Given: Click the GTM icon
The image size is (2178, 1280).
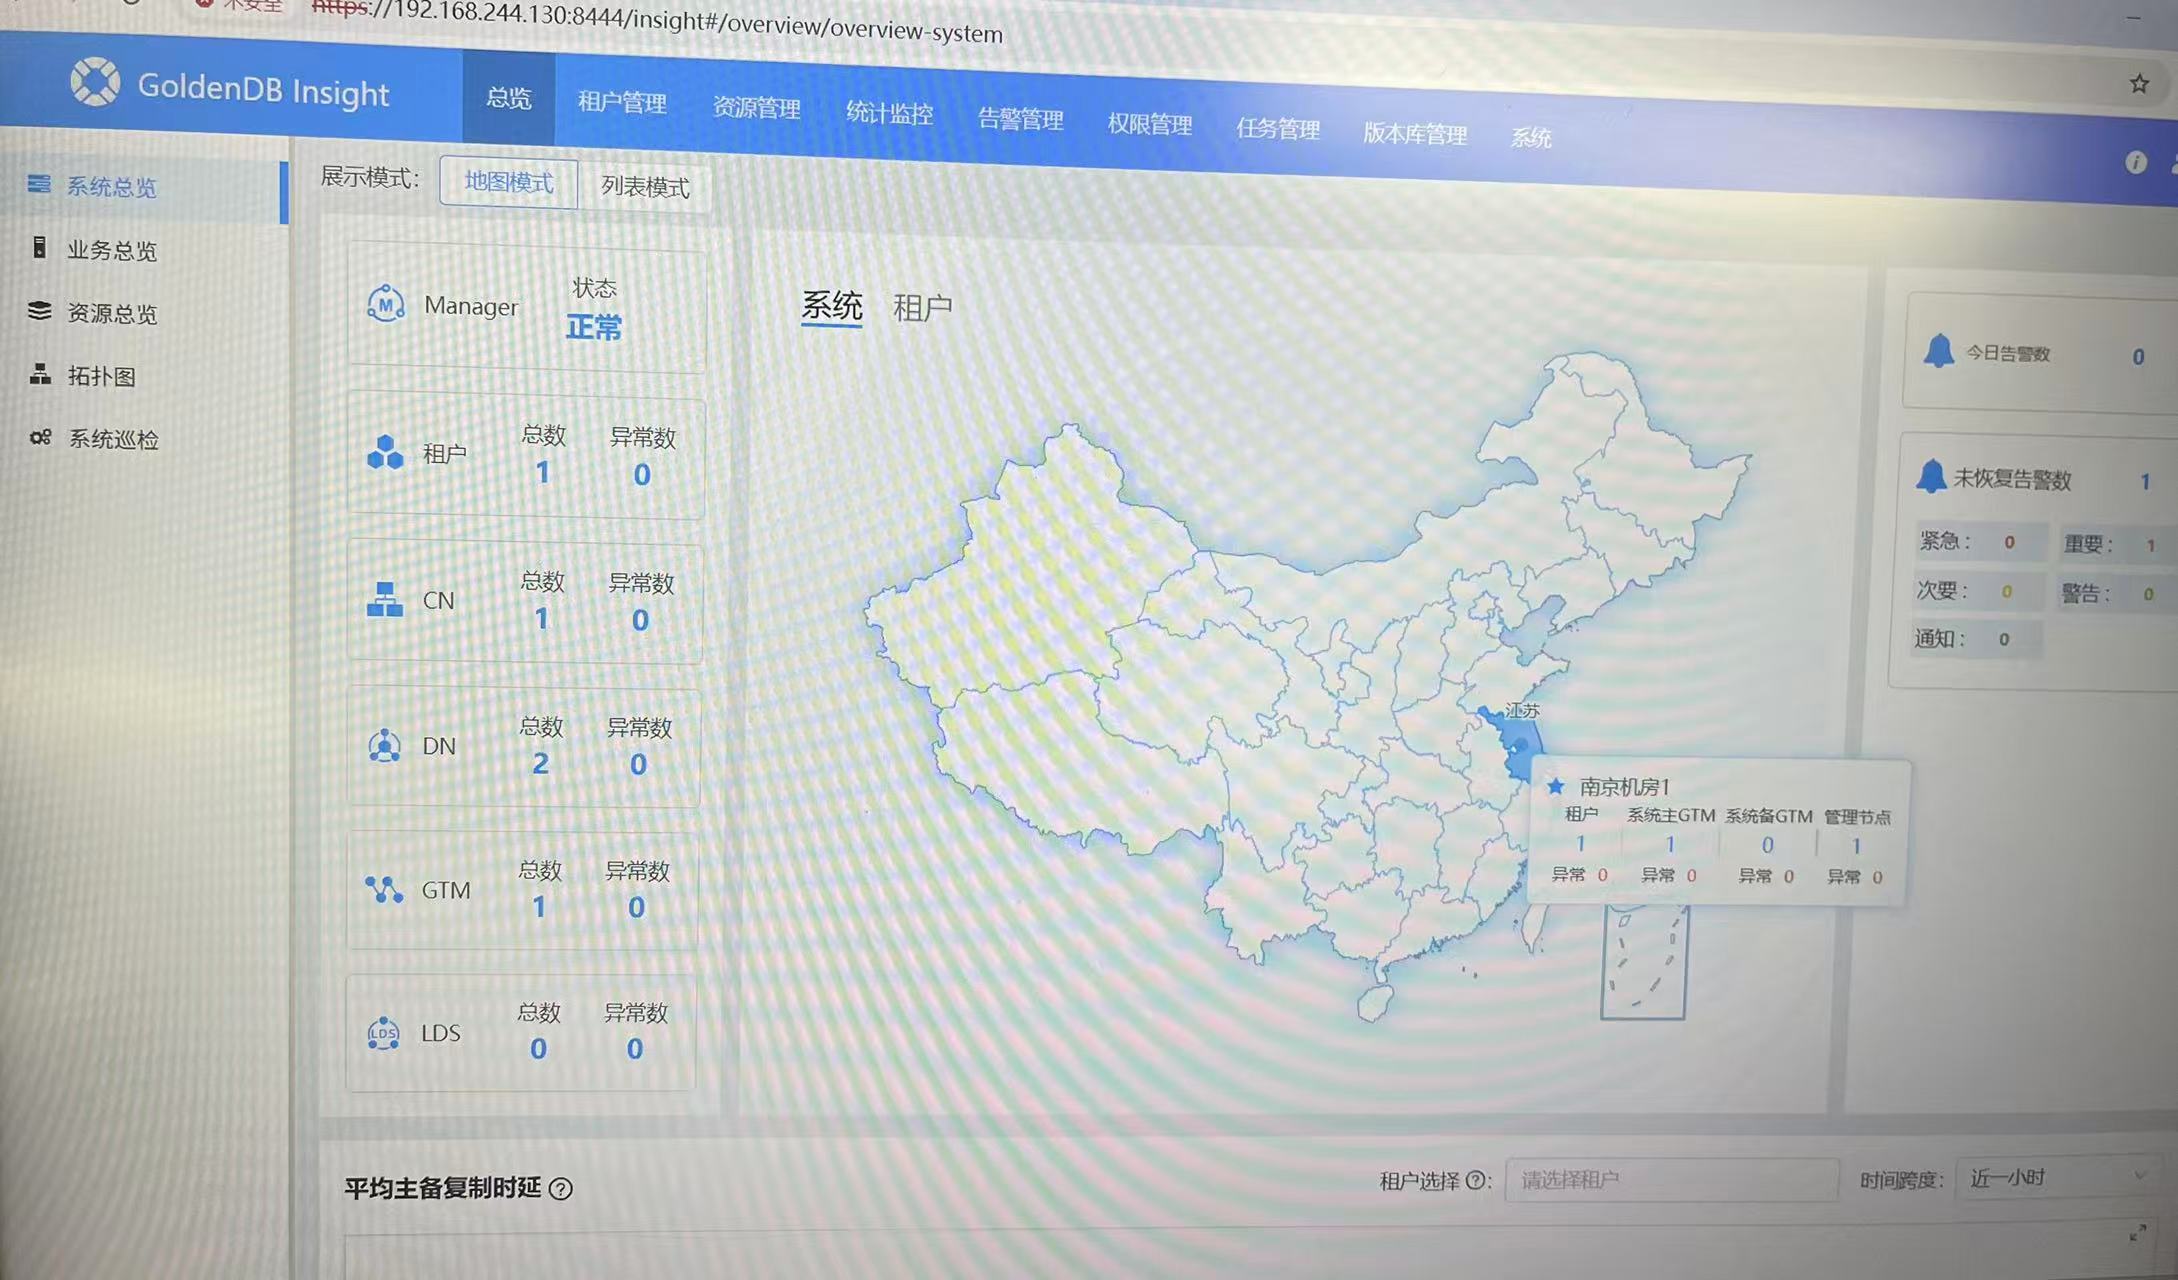Looking at the screenshot, I should coord(384,888).
